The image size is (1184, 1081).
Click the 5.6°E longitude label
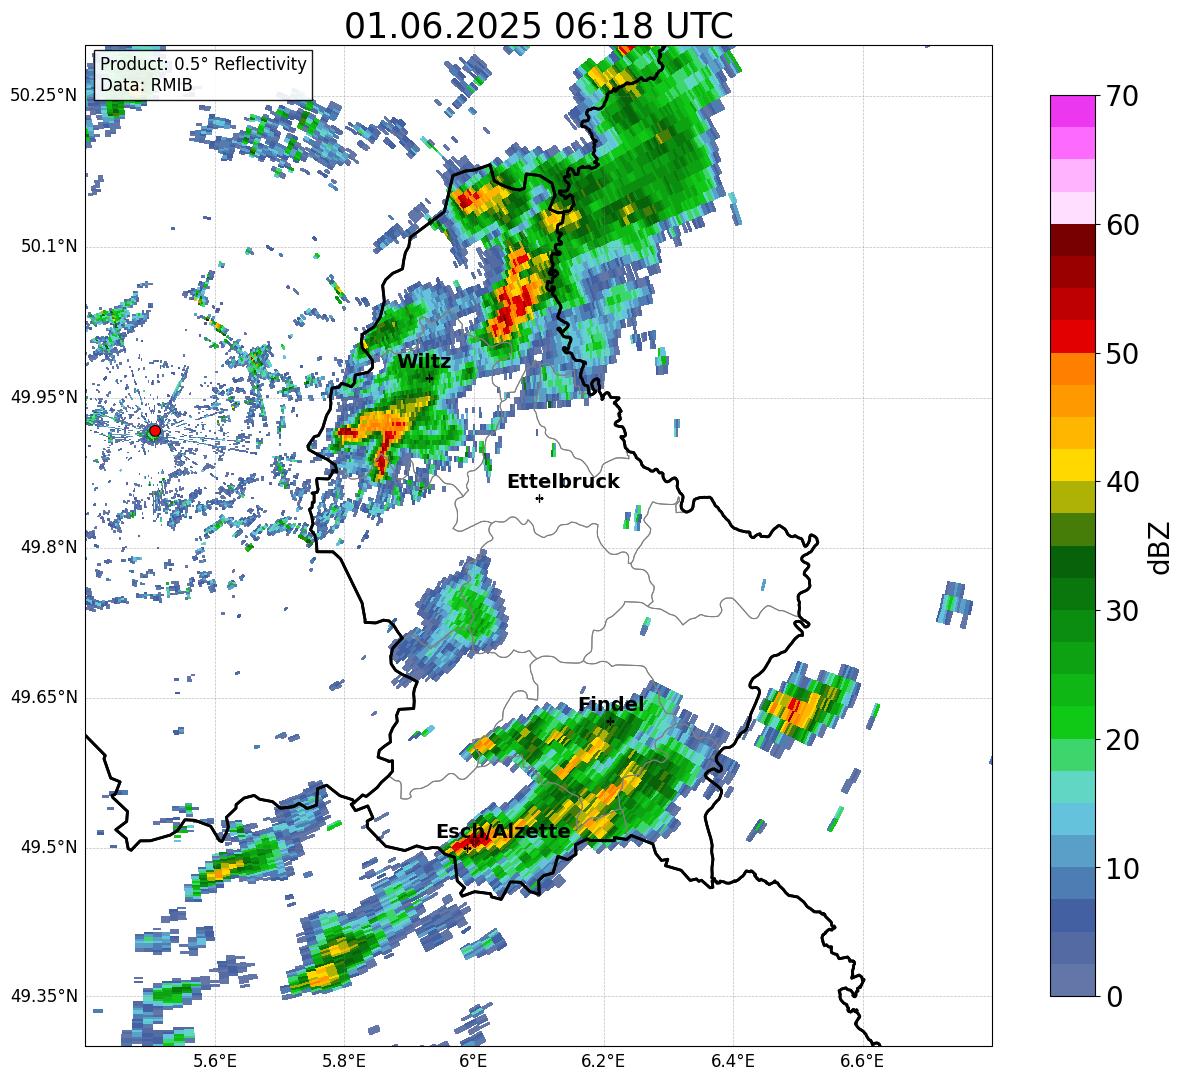215,1062
